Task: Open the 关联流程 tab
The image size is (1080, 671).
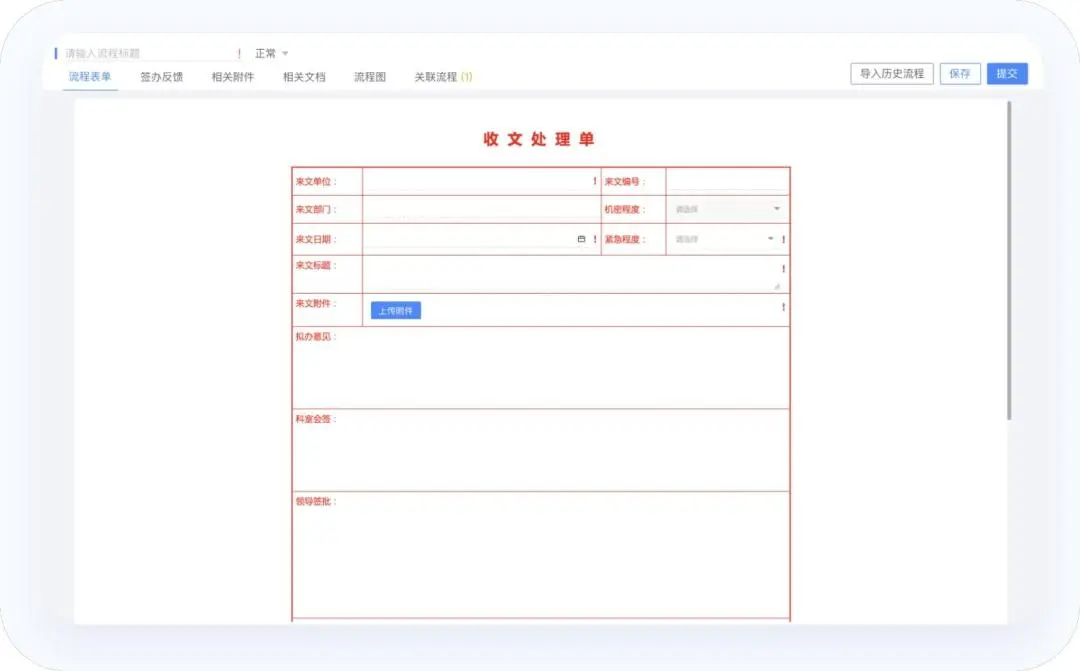Action: pos(443,77)
